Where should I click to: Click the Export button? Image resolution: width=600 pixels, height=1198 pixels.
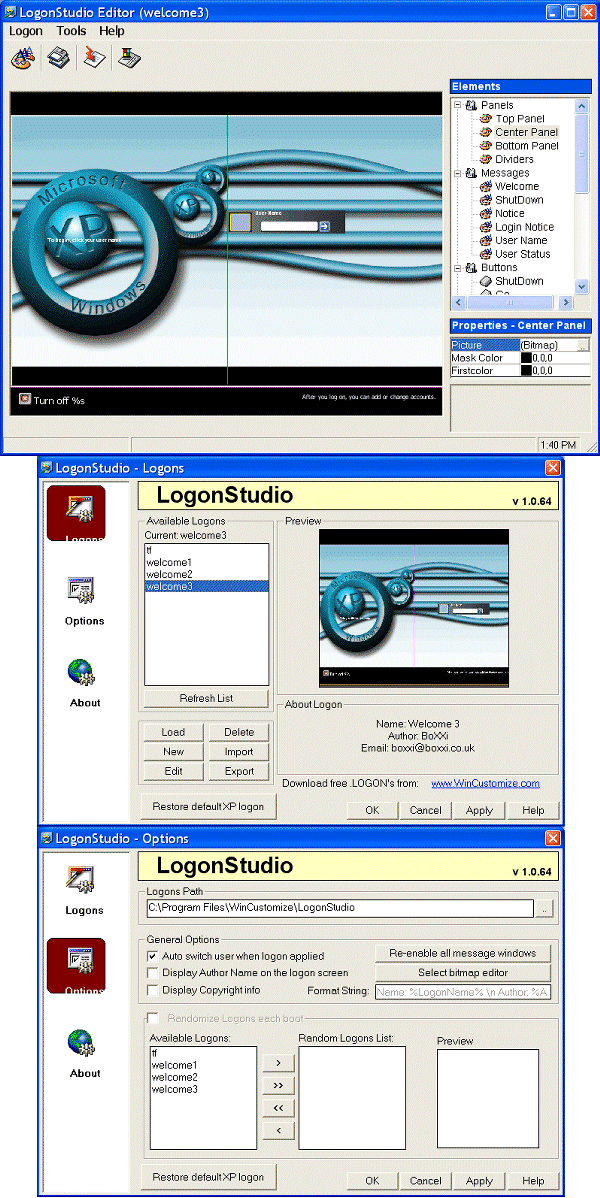239,772
